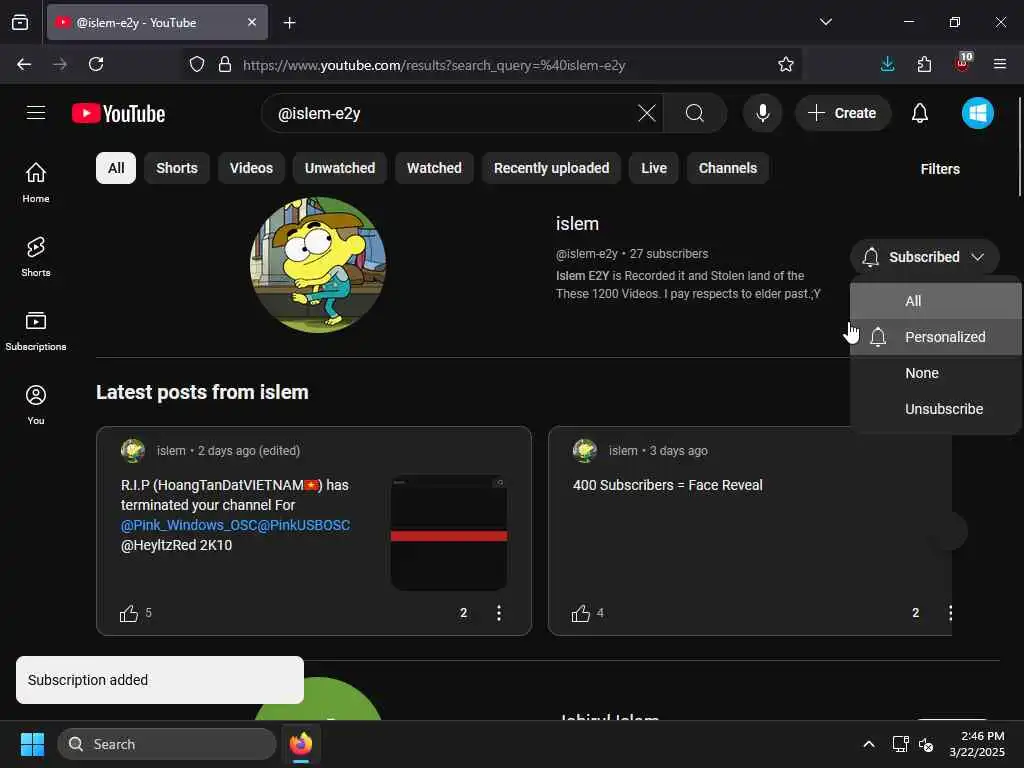
Task: Like the R.I.P HoangTanDatVIETNAM post
Action: pyautogui.click(x=129, y=613)
